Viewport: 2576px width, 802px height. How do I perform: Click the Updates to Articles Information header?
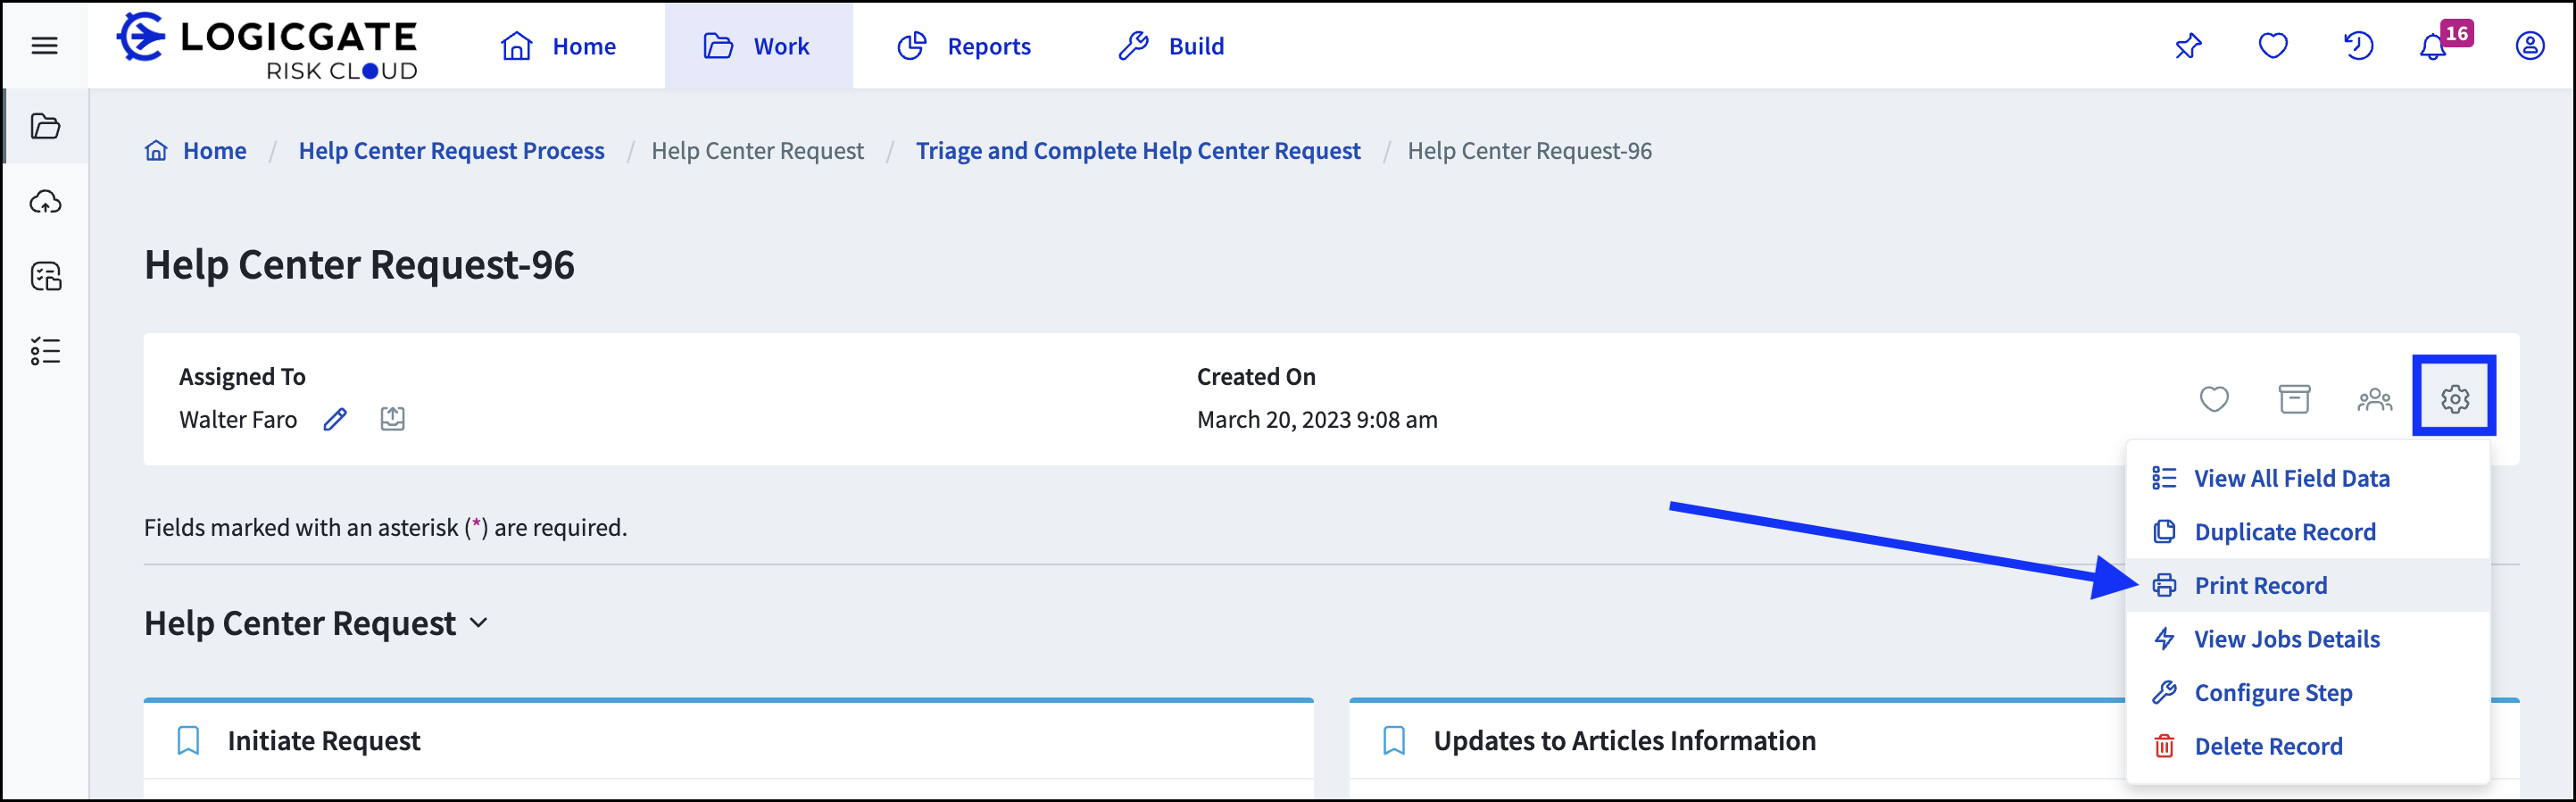1624,740
